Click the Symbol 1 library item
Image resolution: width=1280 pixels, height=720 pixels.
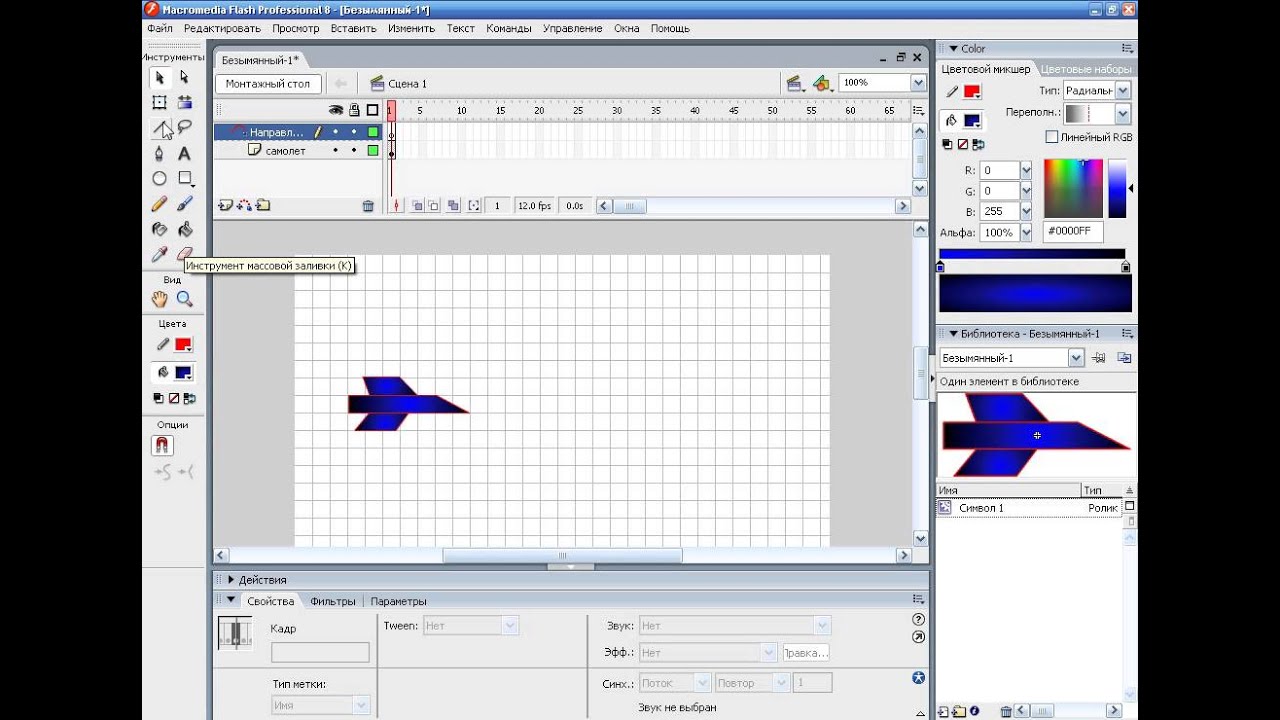coord(981,508)
